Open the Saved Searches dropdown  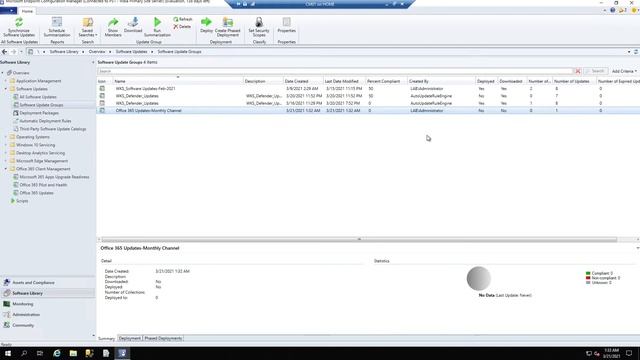[x=88, y=27]
